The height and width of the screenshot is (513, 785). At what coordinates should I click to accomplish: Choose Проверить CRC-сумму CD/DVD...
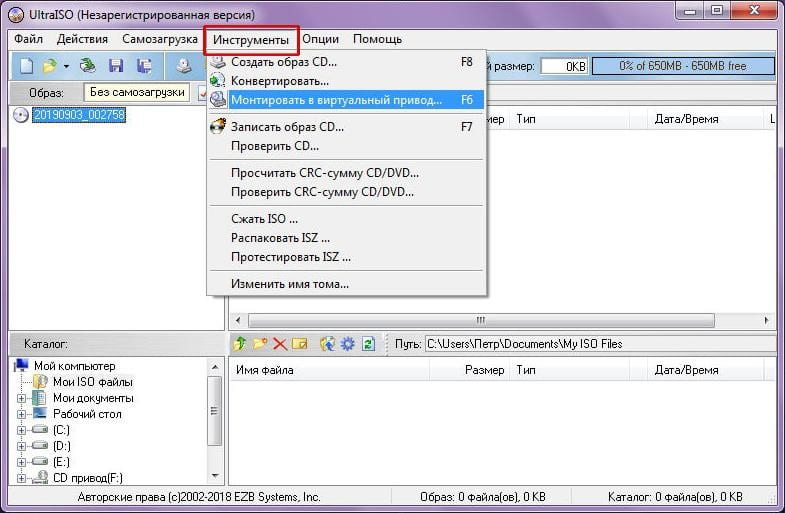346,192
